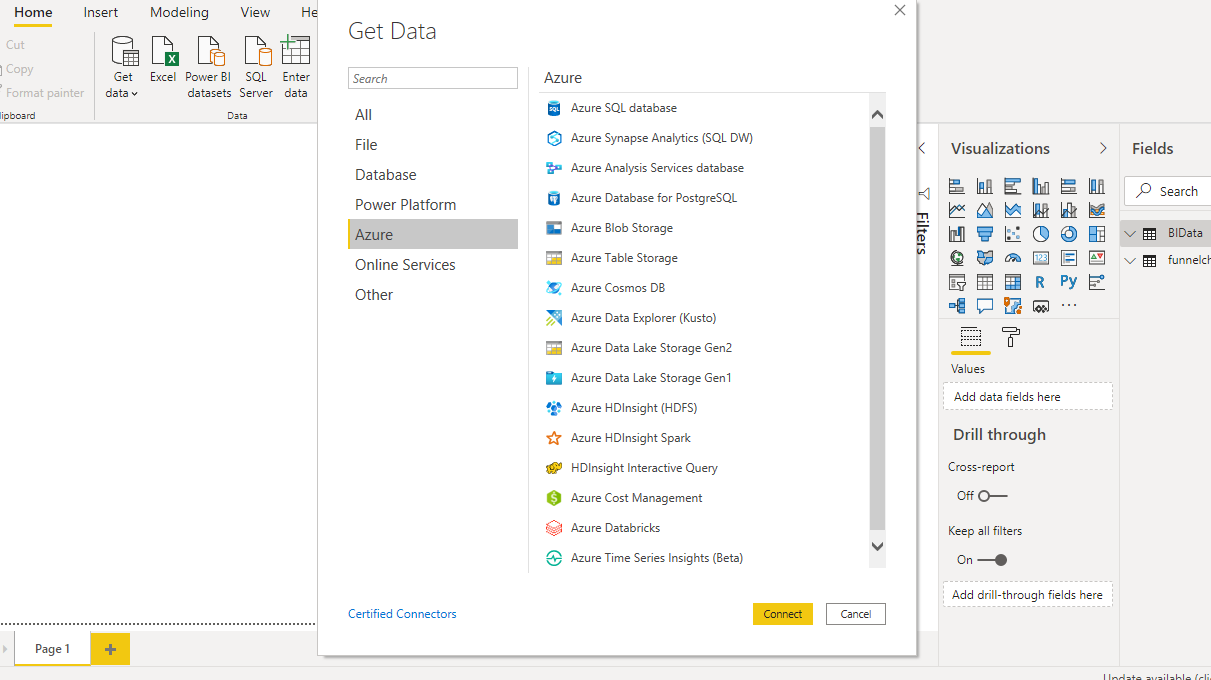Choose the pie chart visual
This screenshot has height=680, width=1211.
coord(1041,234)
